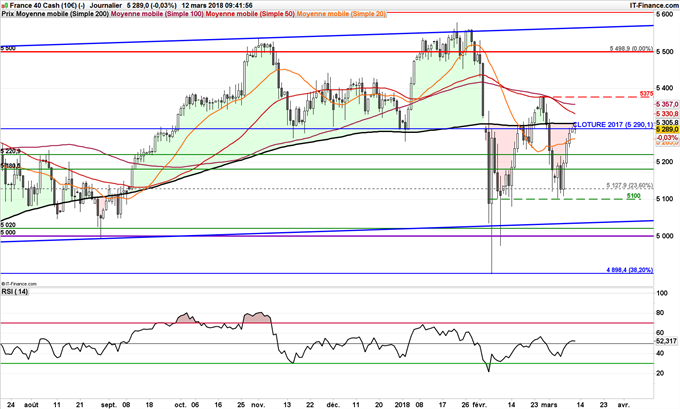Viewport: 680px width, 409px height.
Task: Click the 5 180,5 support level label
Action: pos(10,166)
